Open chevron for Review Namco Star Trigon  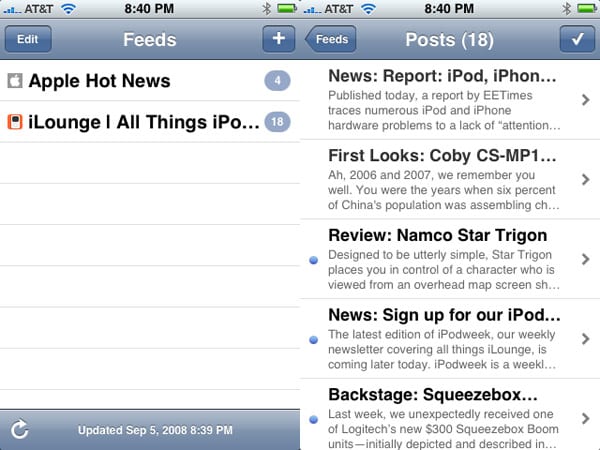[585, 259]
